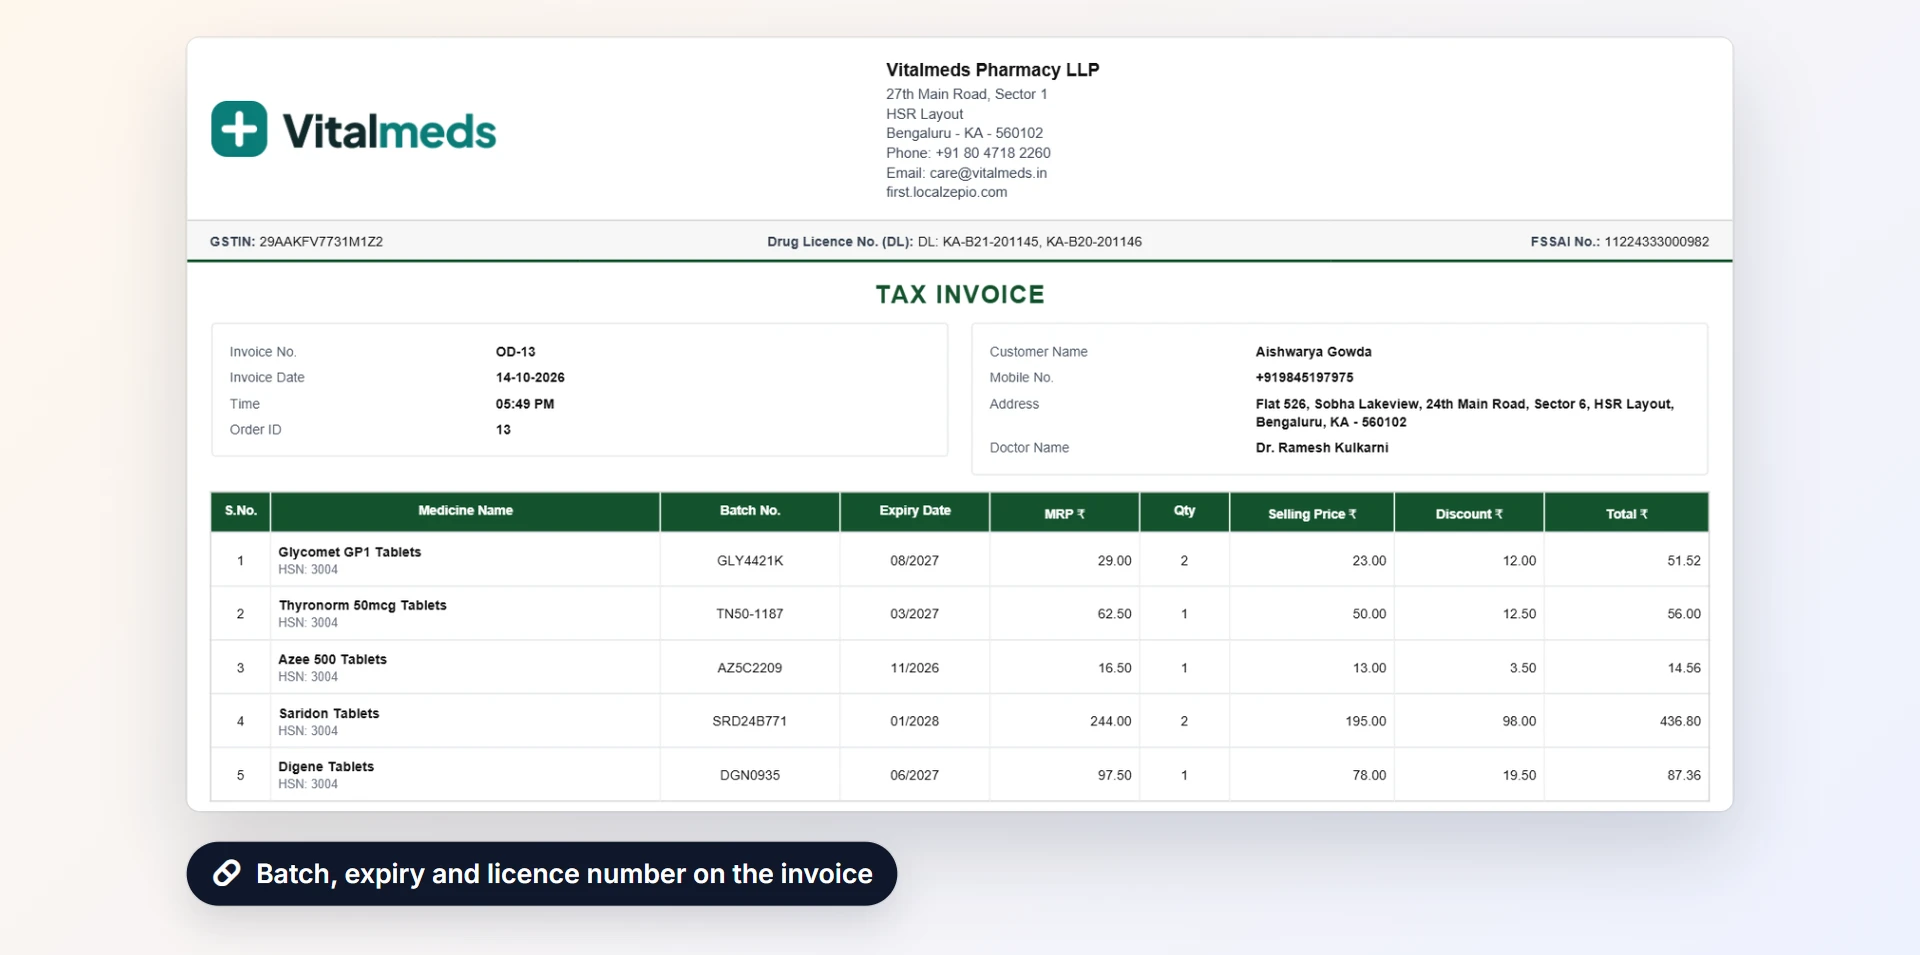Screen dimensions: 1920x955
Task: Click total amount 87.36
Action: tap(1684, 775)
